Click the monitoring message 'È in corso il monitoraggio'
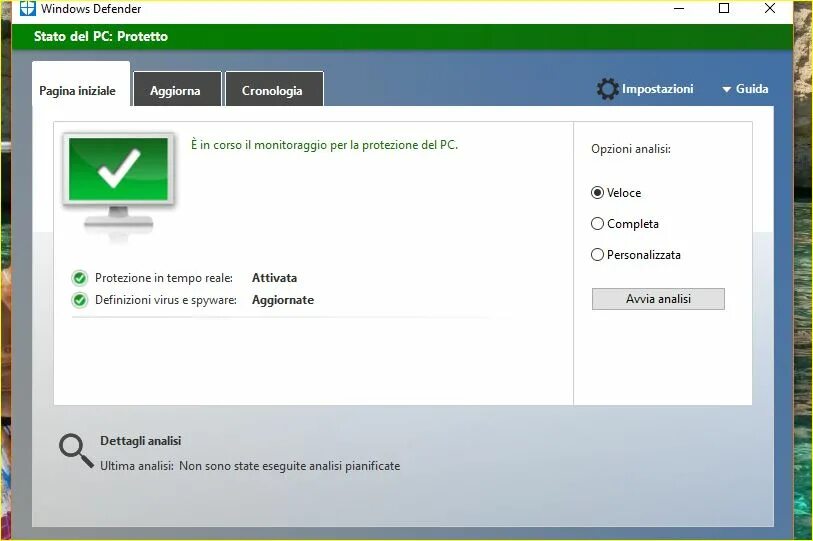813x541 pixels. [324, 145]
